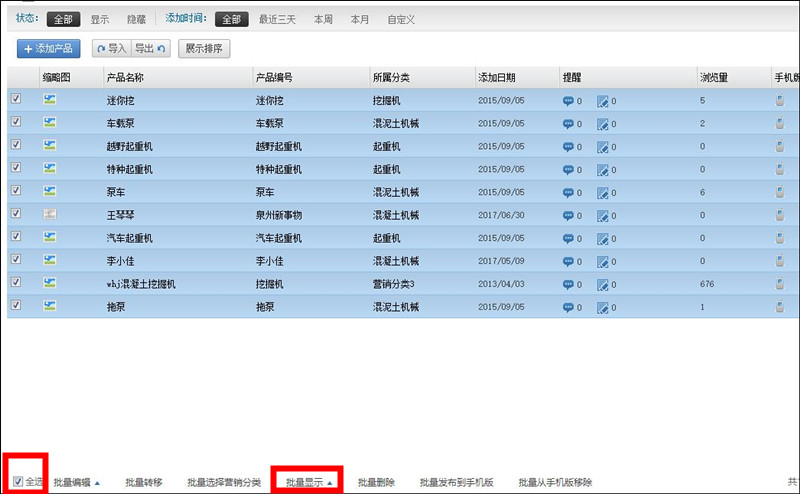Toggle checkbox for whj混凝土挖掘机 row
This screenshot has height=494, width=800.
click(16, 284)
